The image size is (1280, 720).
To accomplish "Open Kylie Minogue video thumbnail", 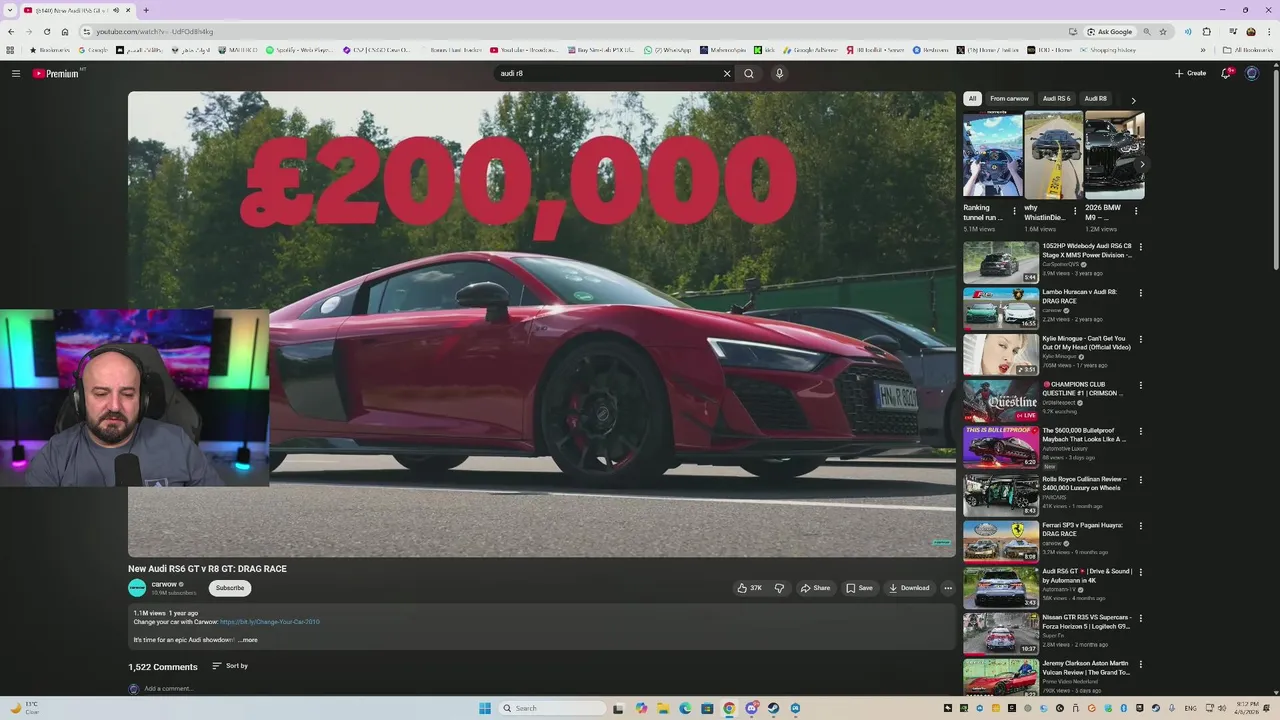I will pos(1001,355).
